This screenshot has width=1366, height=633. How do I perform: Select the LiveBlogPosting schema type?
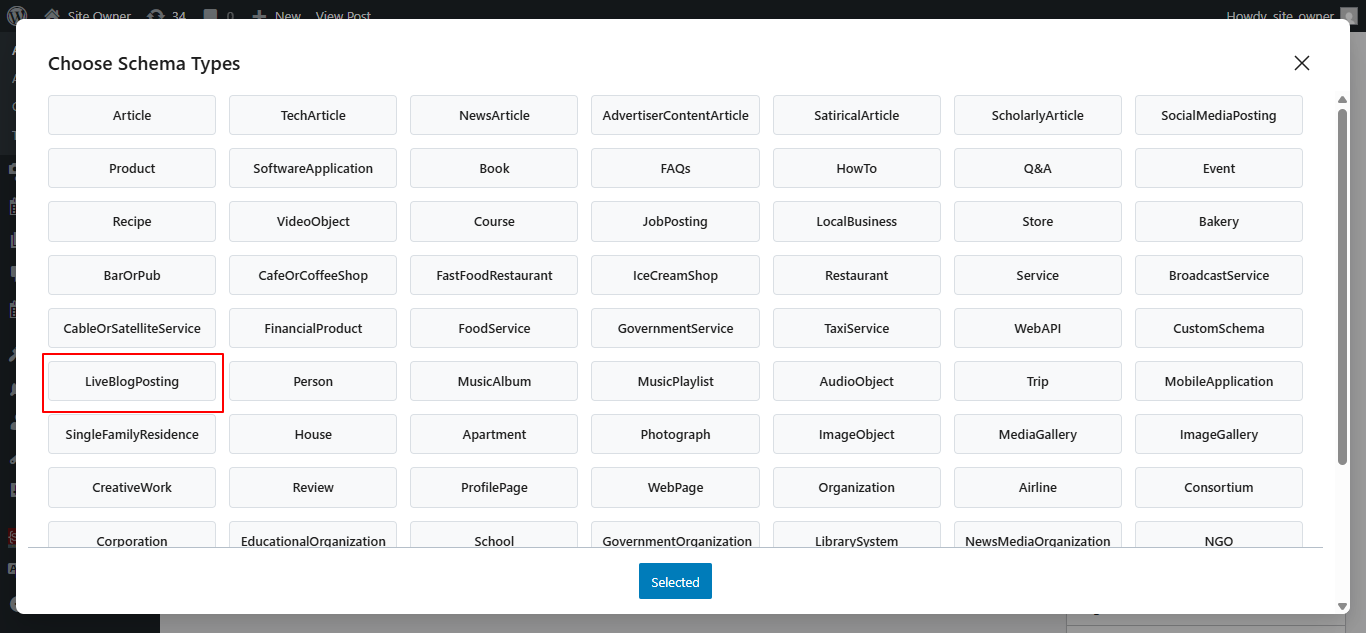[132, 381]
